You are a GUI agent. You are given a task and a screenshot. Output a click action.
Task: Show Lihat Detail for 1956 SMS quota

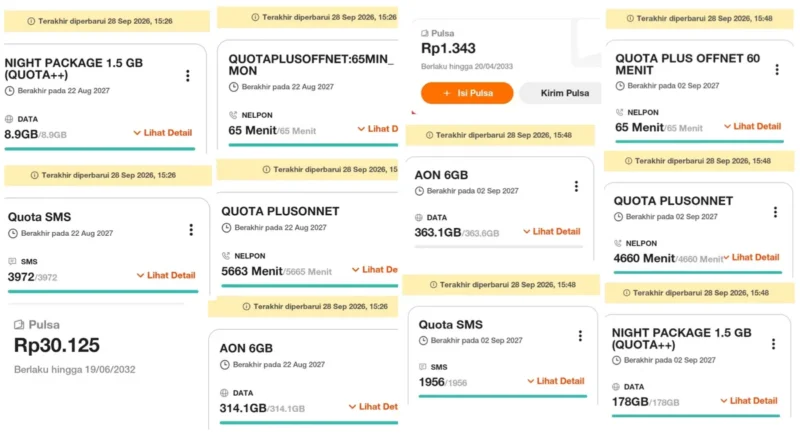(x=556, y=381)
